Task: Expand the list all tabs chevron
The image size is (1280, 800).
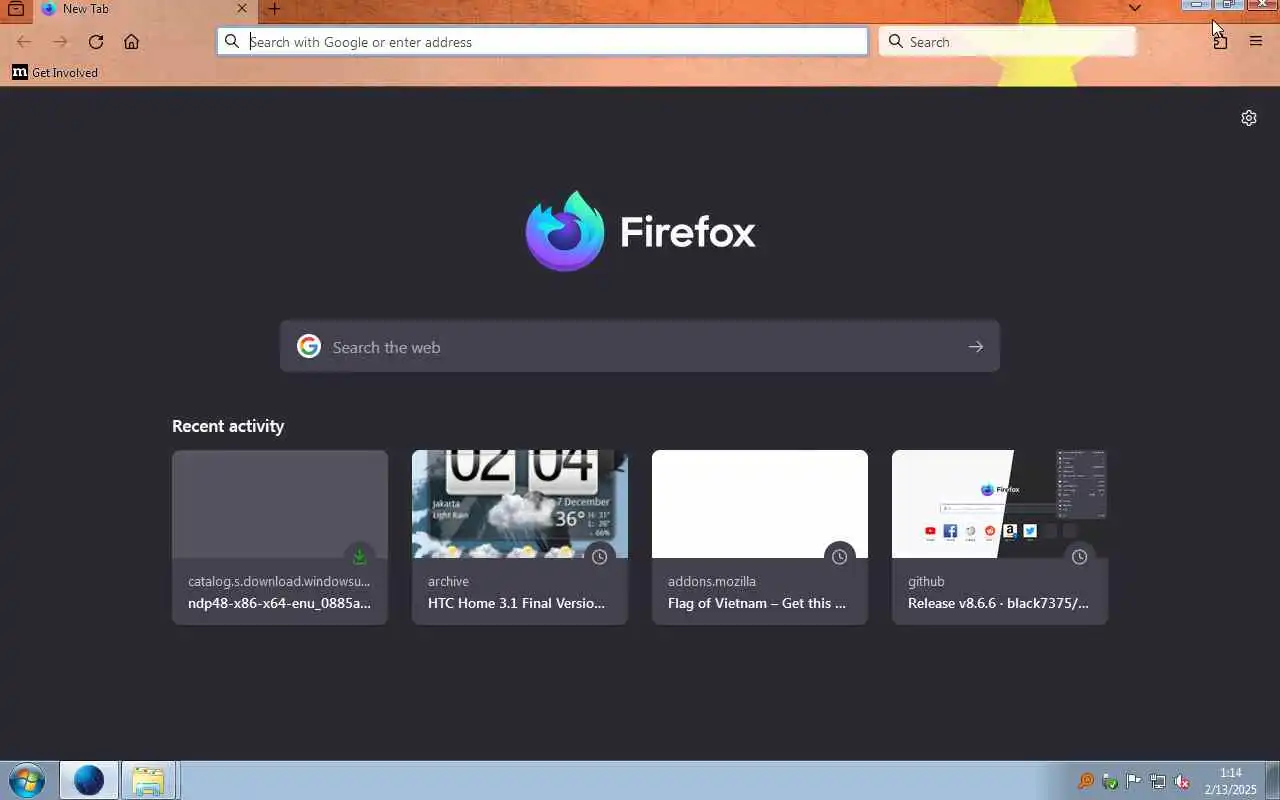Action: click(1134, 8)
